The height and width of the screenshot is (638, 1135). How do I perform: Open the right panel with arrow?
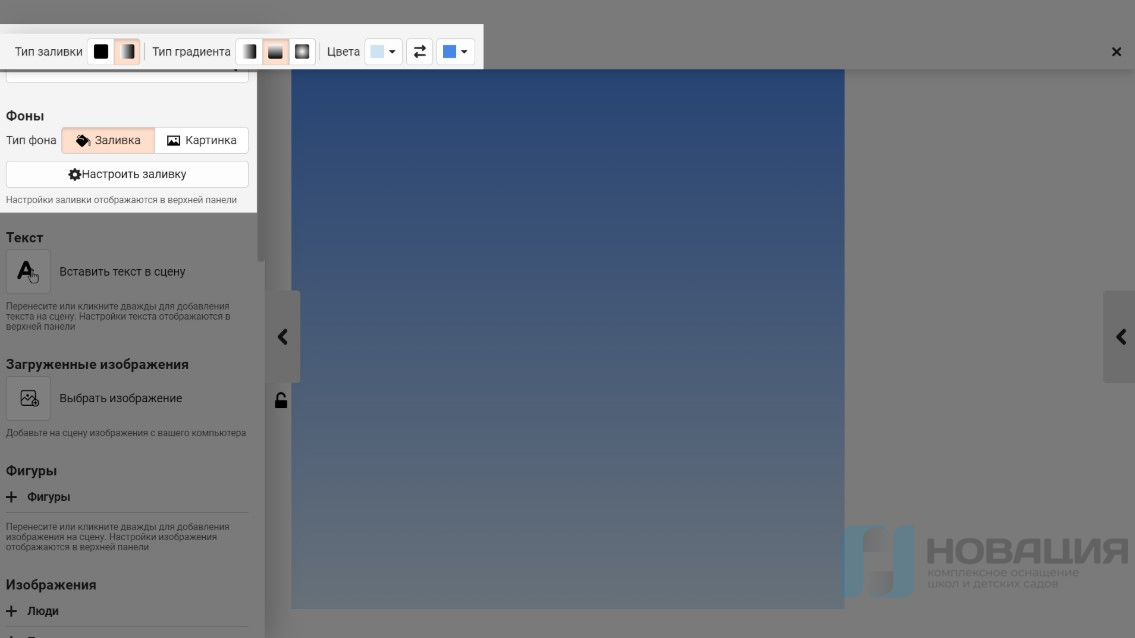click(x=1120, y=337)
